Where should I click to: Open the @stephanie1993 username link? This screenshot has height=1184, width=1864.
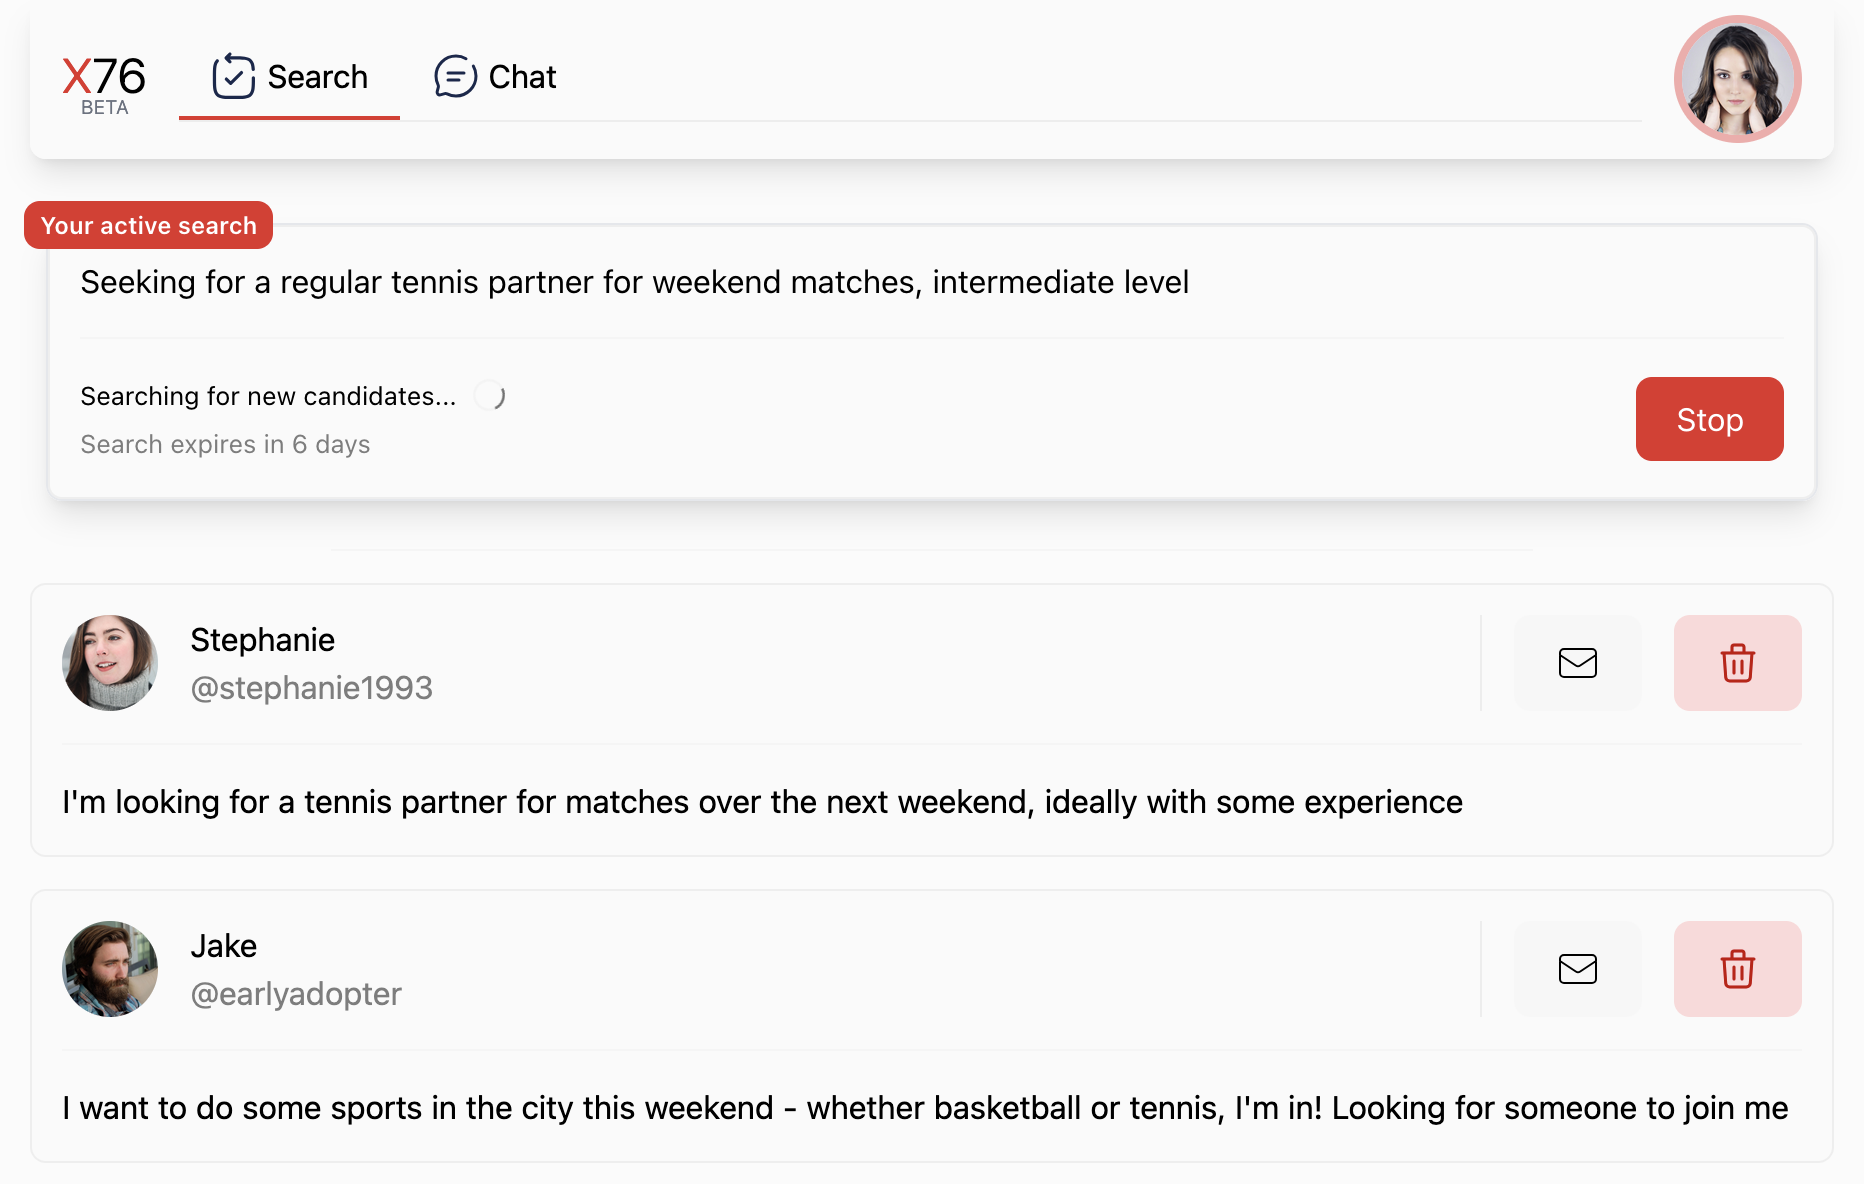(x=311, y=688)
